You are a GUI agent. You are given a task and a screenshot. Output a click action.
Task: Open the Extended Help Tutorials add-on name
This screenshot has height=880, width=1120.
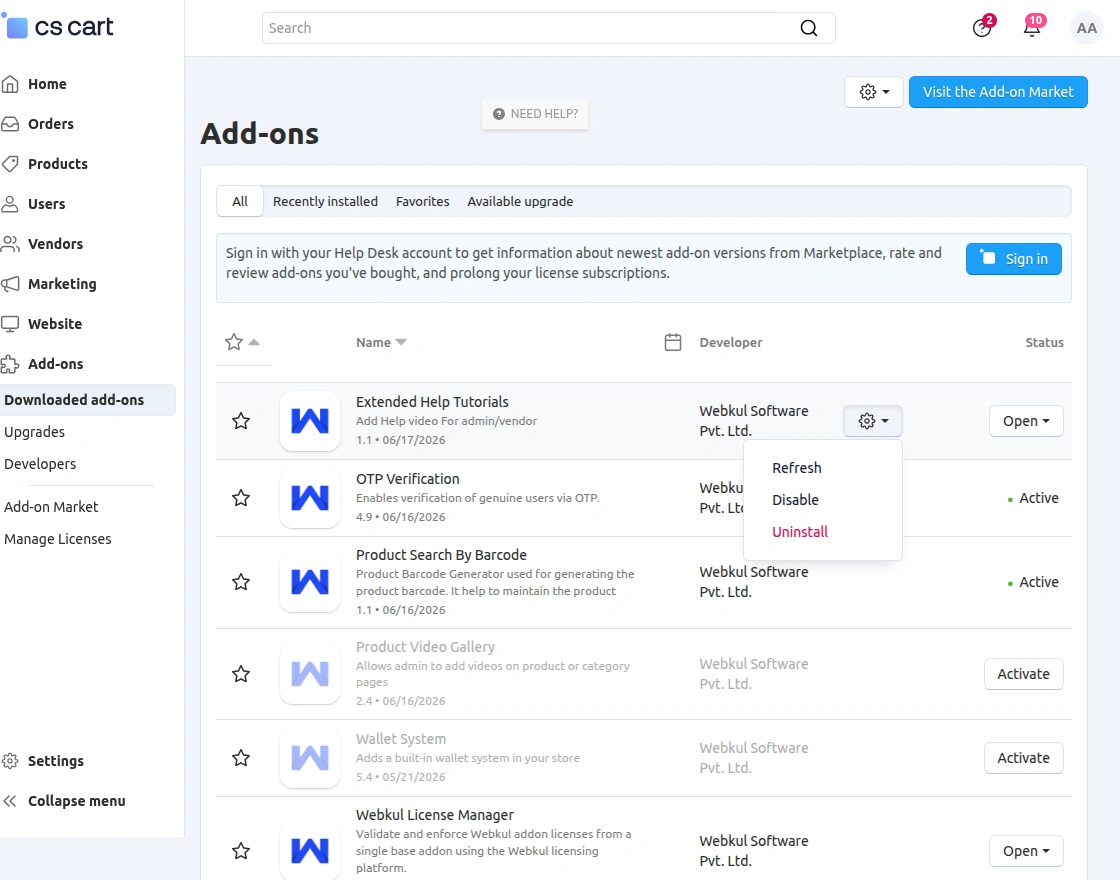[432, 402]
